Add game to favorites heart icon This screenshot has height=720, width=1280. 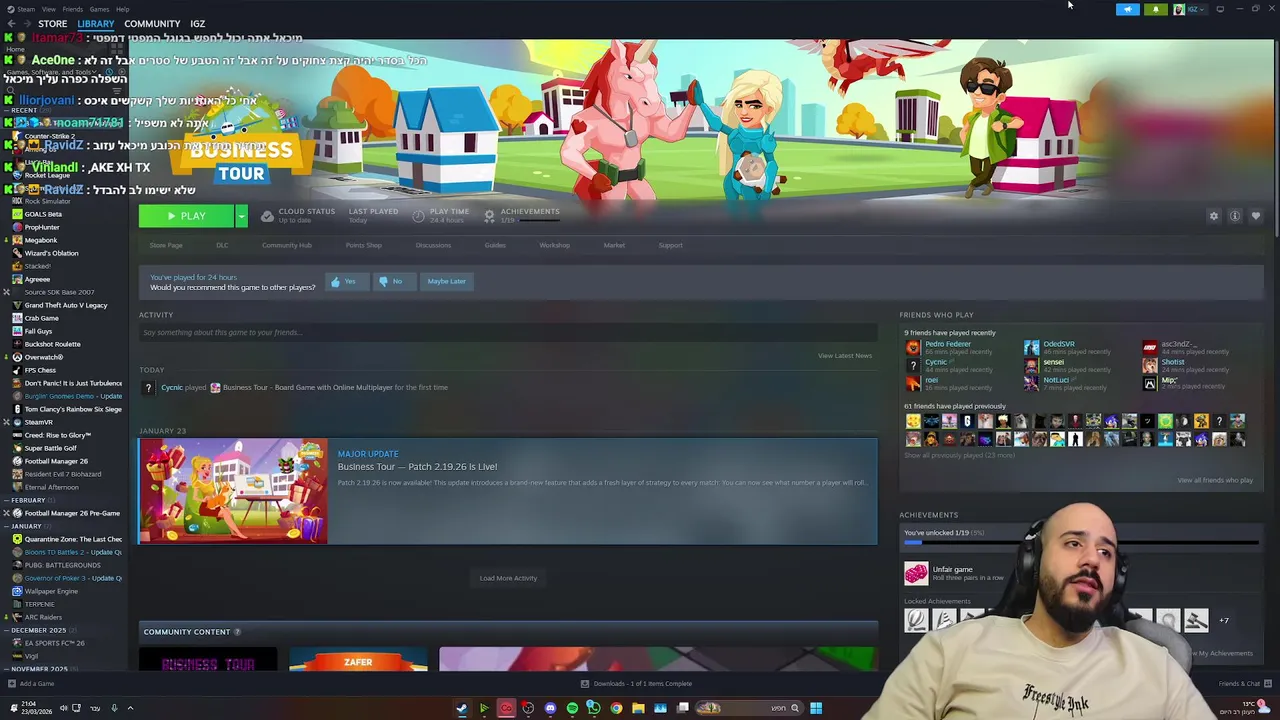tap(1256, 216)
